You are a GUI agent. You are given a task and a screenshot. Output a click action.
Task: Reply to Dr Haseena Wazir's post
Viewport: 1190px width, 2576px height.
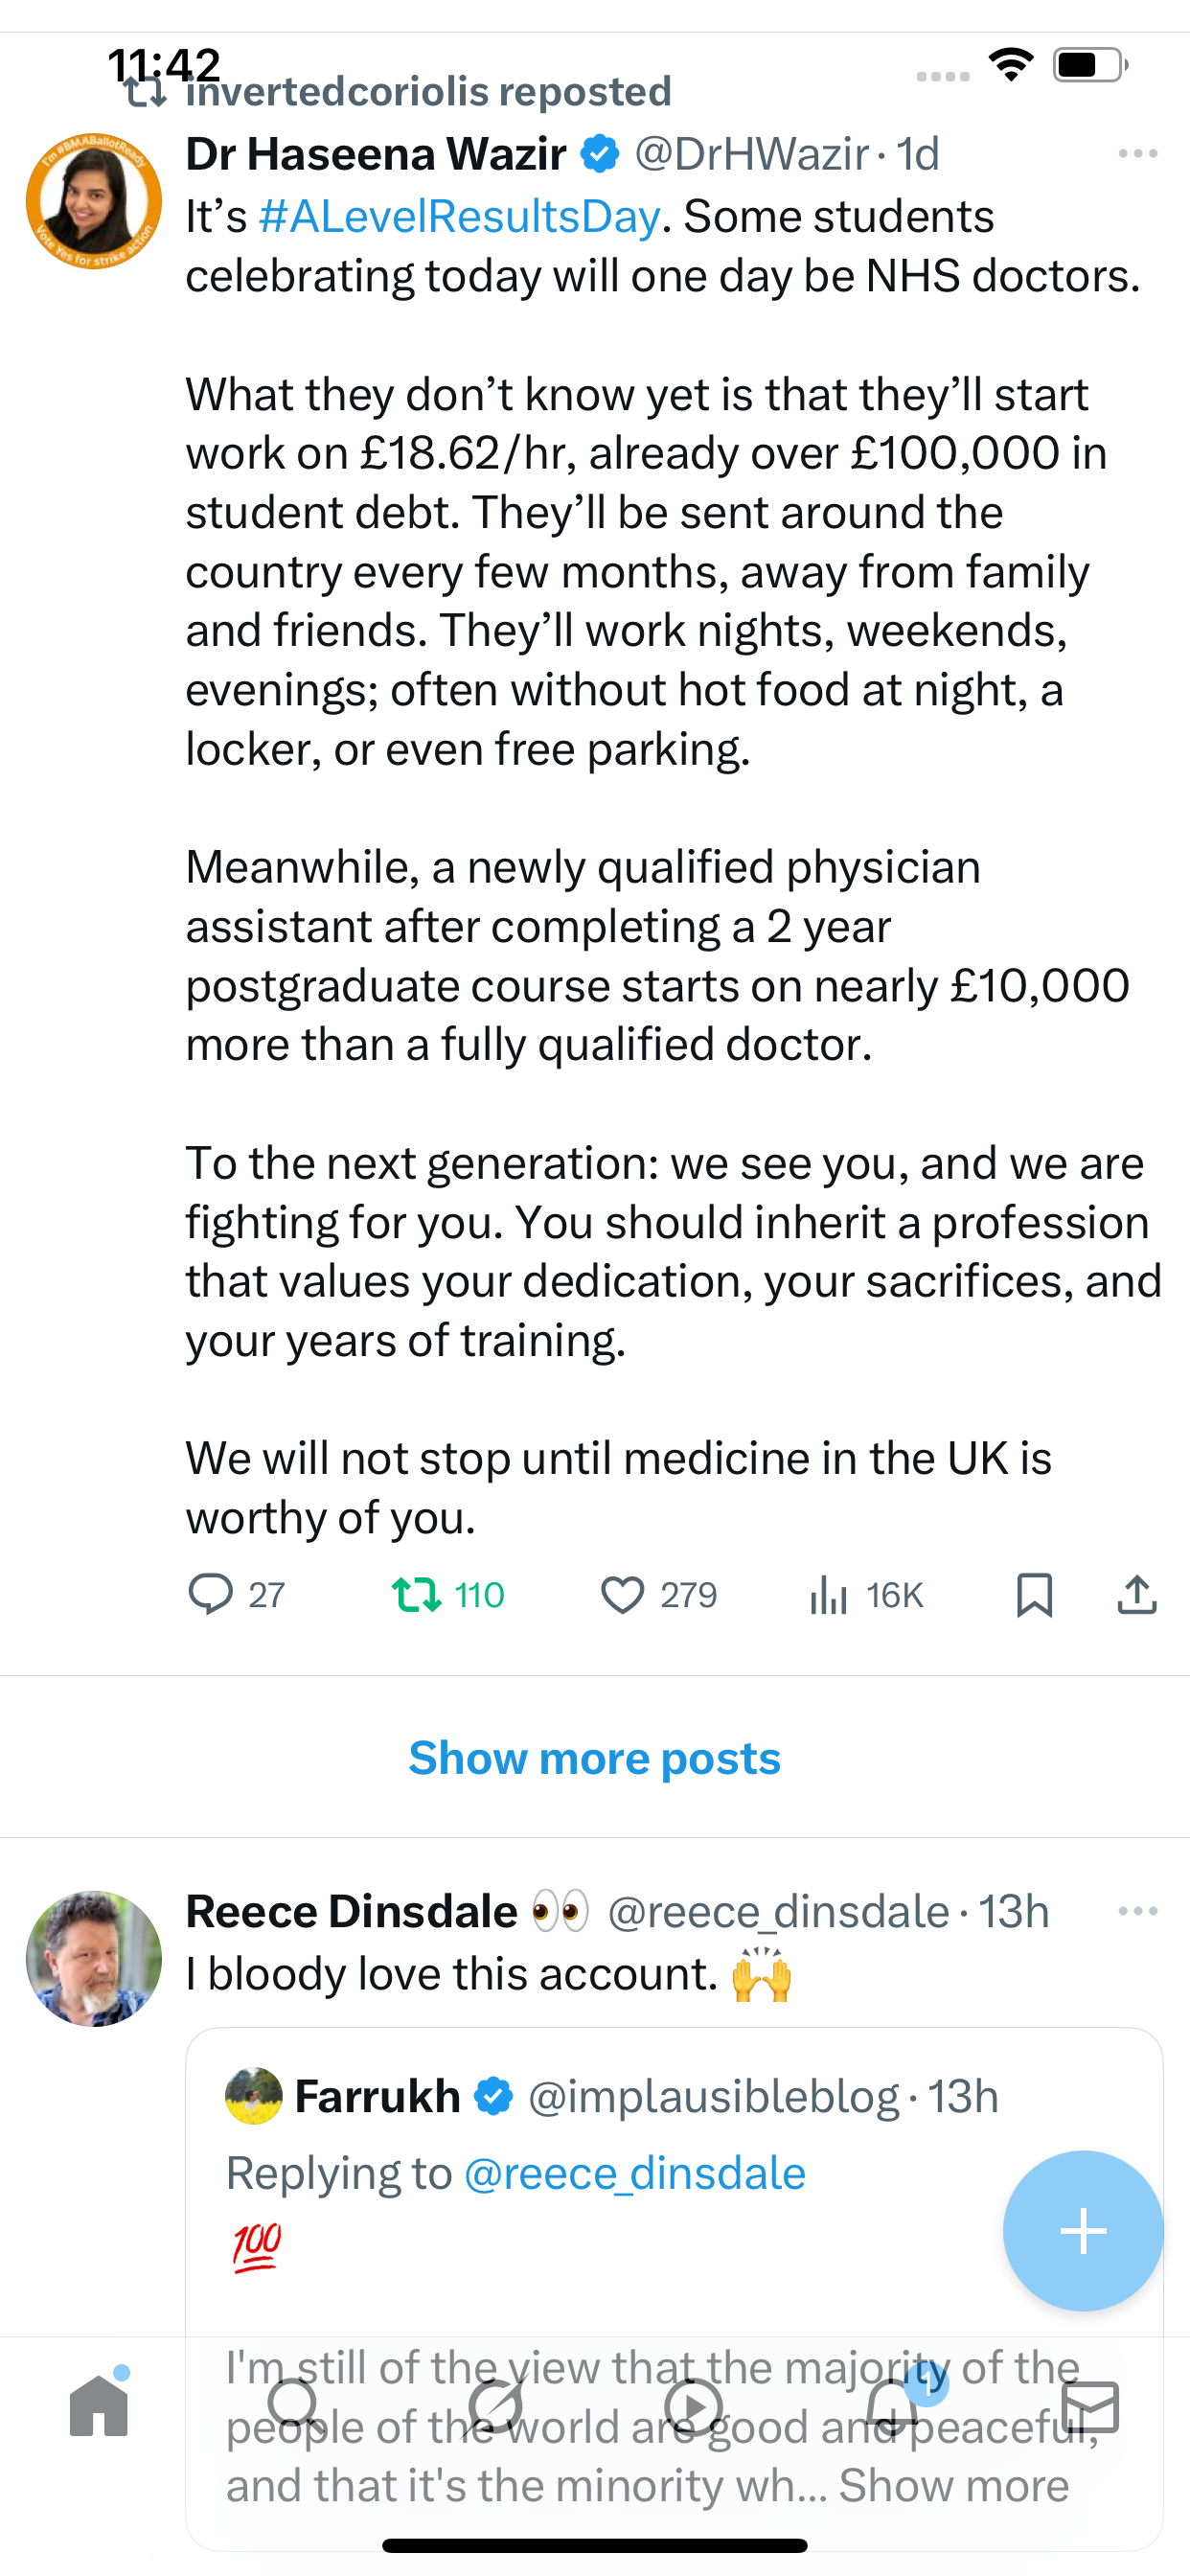point(211,1594)
